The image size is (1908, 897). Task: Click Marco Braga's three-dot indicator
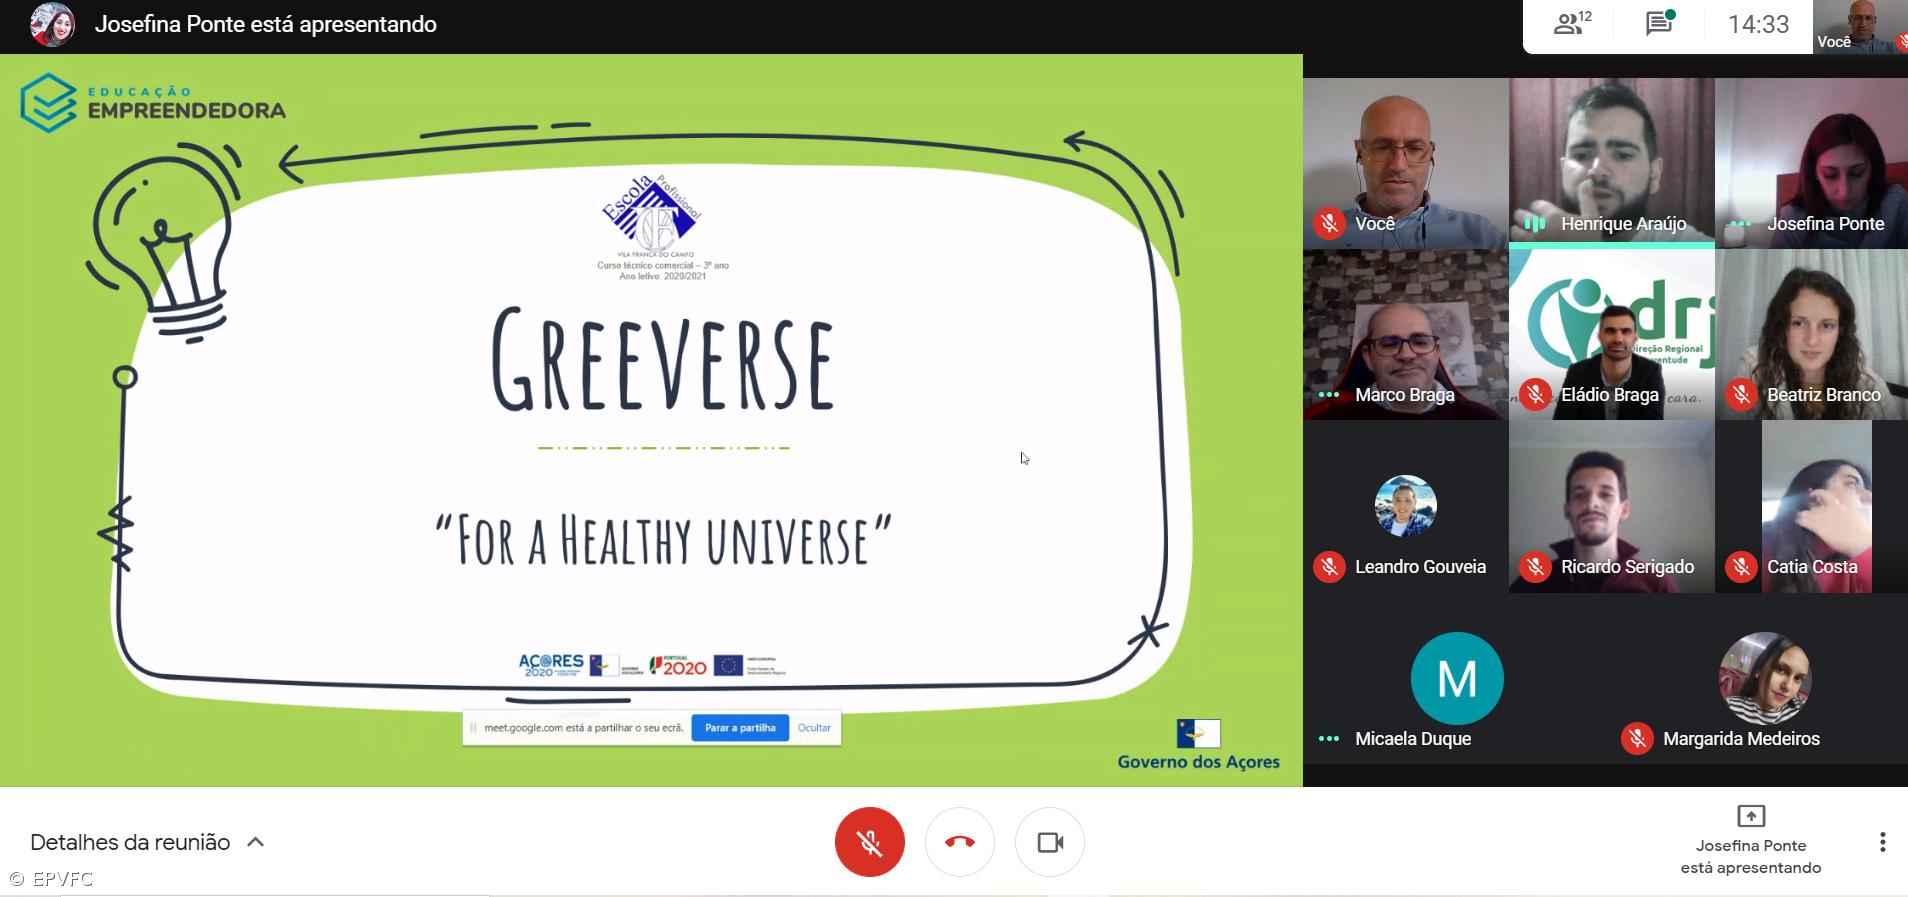click(x=1329, y=395)
